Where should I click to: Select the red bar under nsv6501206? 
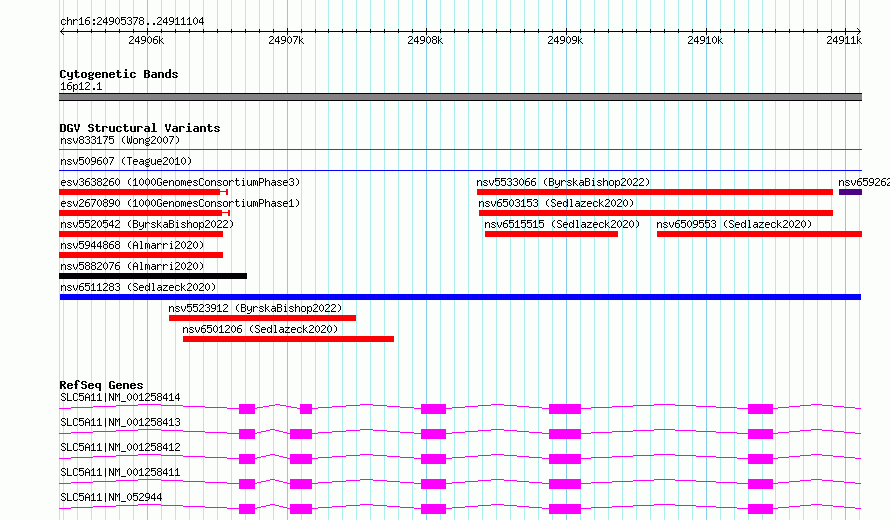[x=288, y=339]
